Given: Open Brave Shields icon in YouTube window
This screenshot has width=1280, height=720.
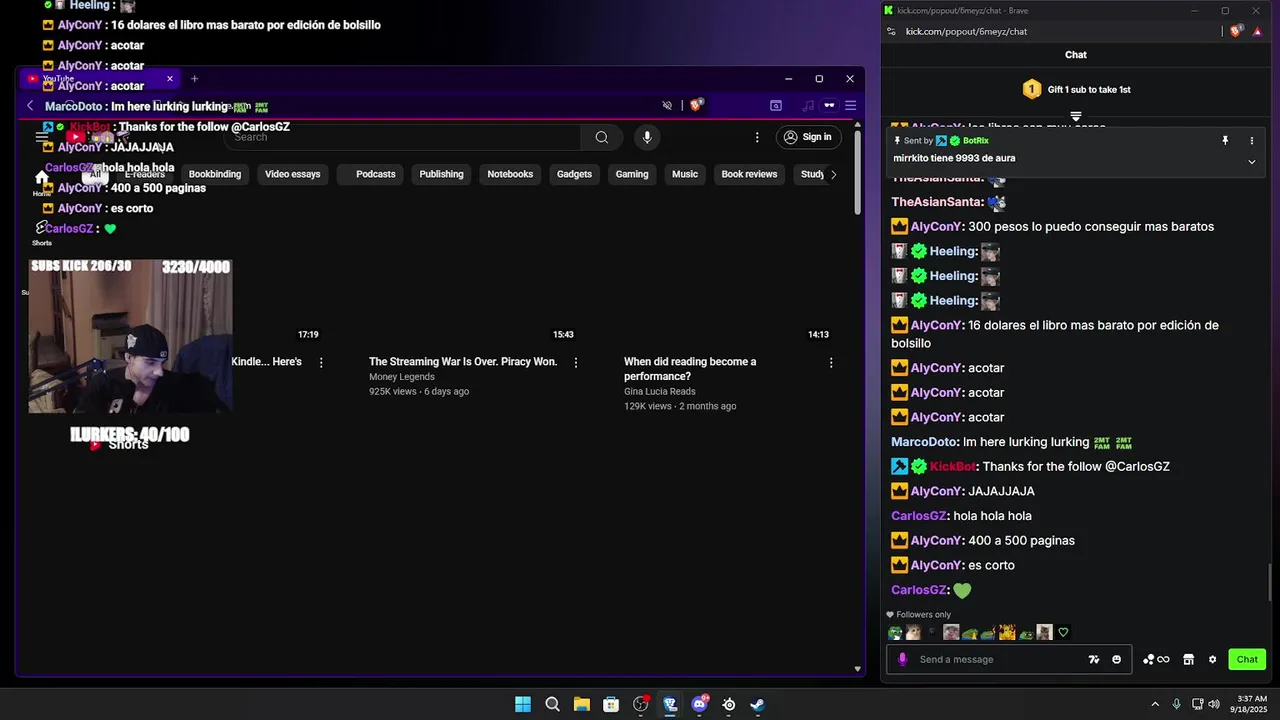Looking at the screenshot, I should pyautogui.click(x=697, y=105).
